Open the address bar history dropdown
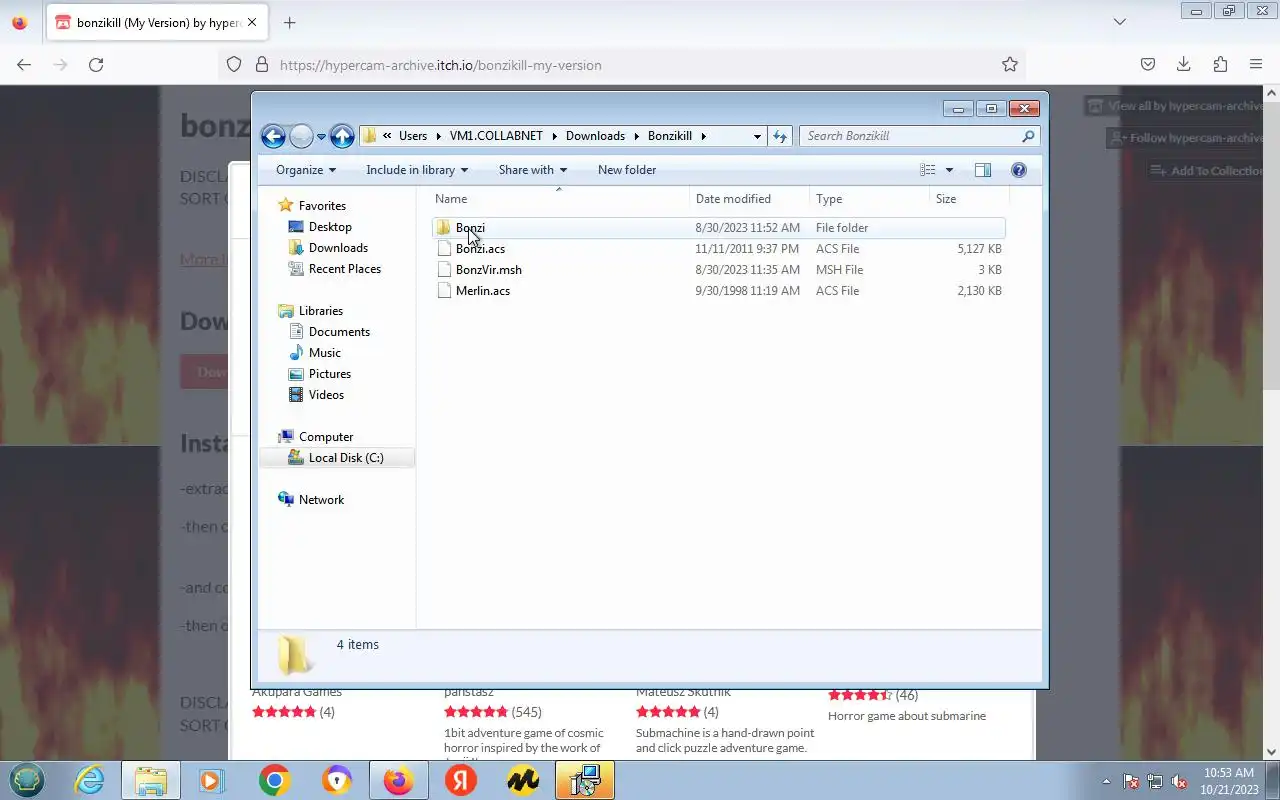This screenshot has height=800, width=1280. [x=757, y=136]
